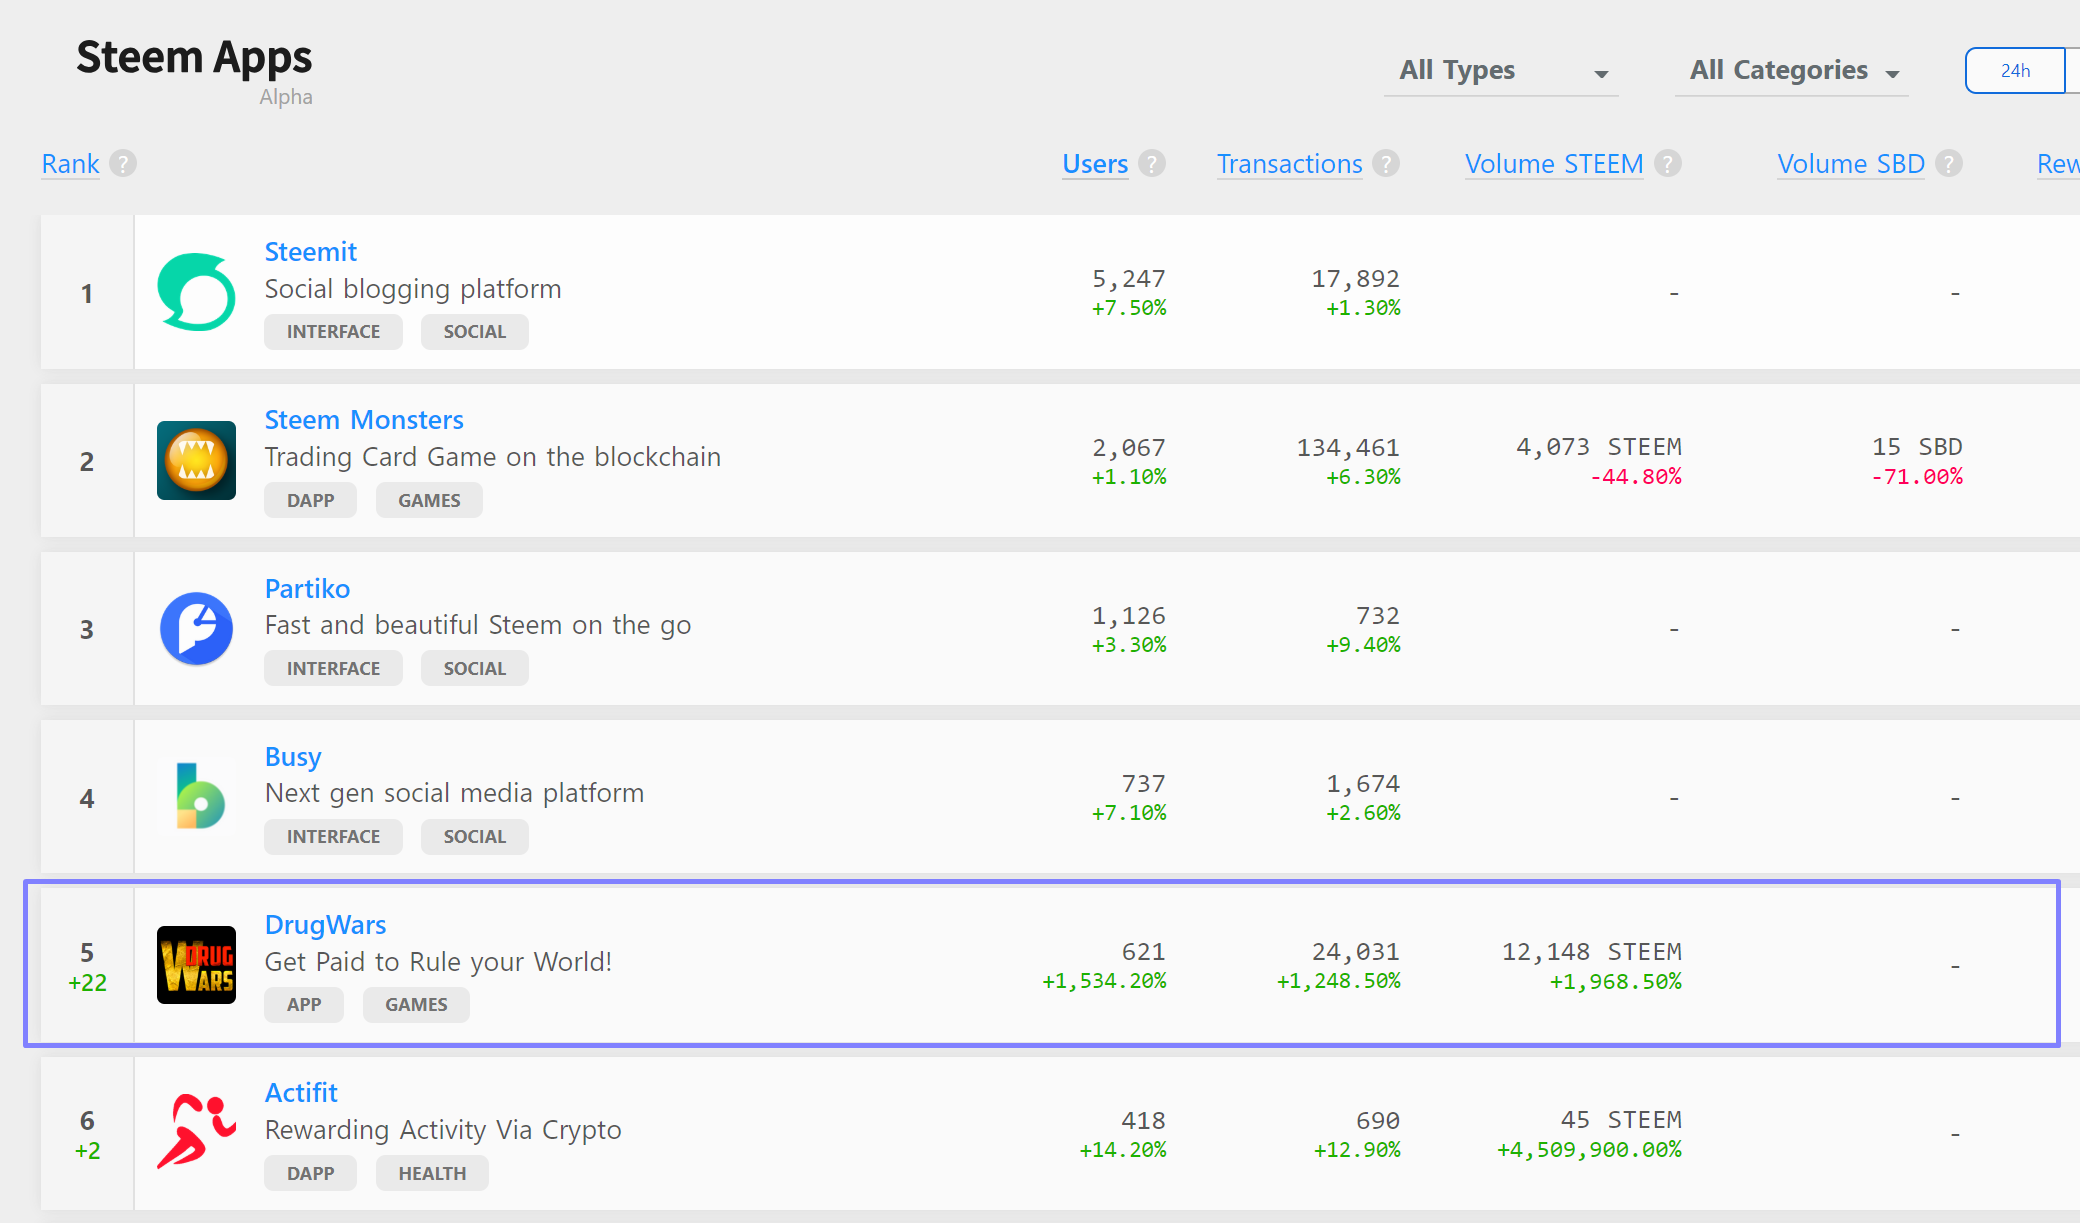Sort by Volume STEEM column
This screenshot has height=1223, width=2080.
pos(1553,164)
